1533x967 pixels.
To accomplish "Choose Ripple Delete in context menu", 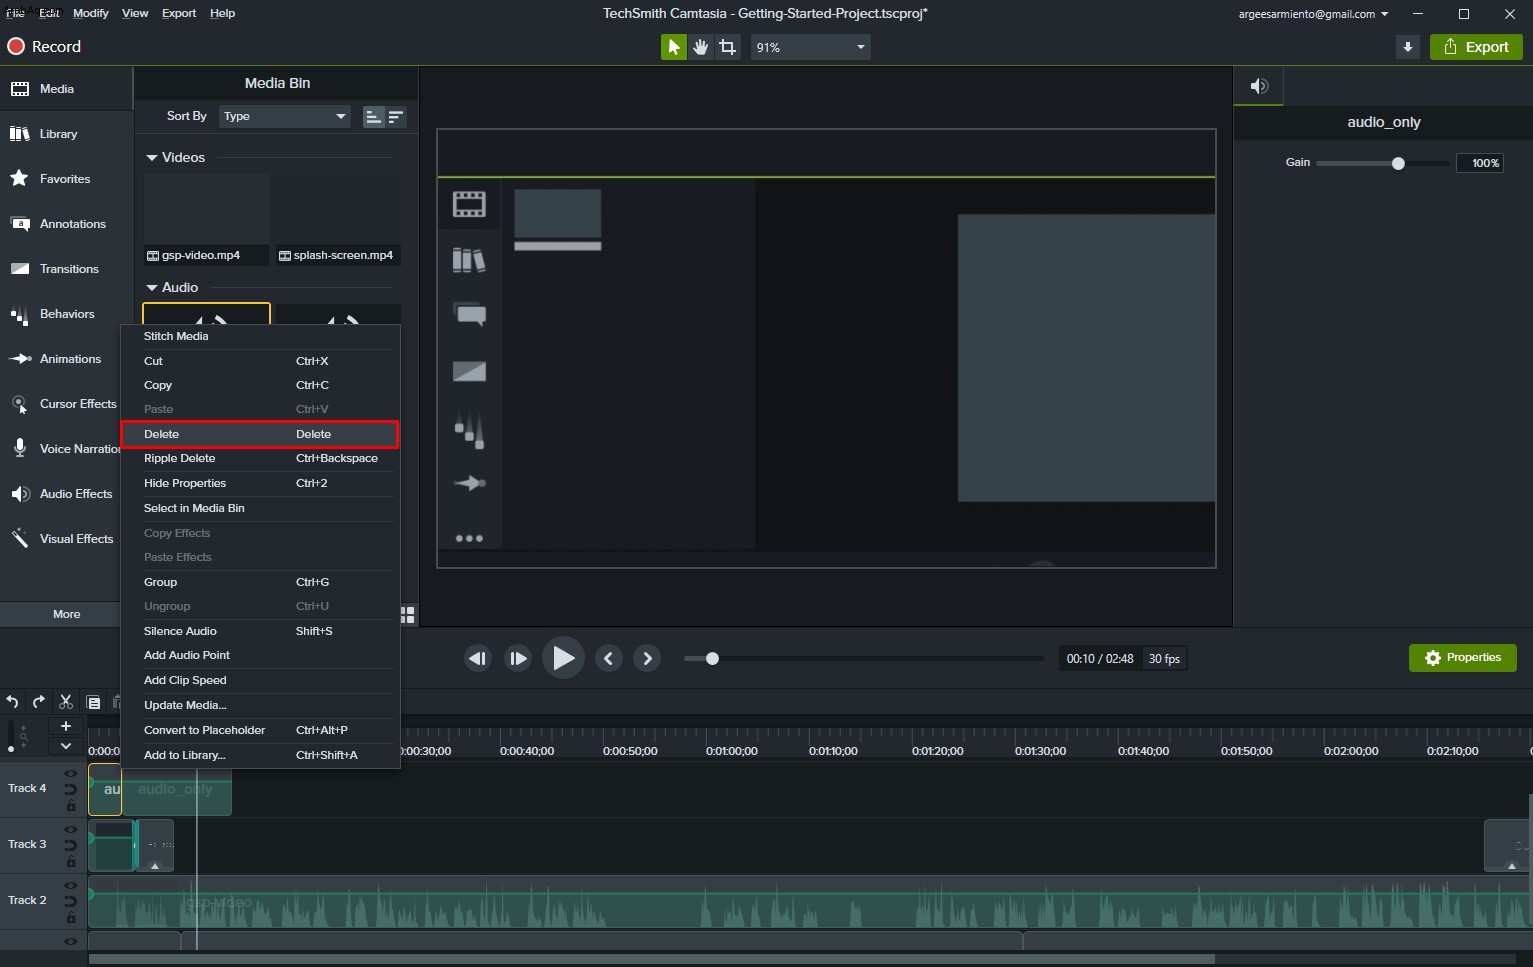I will coord(260,458).
